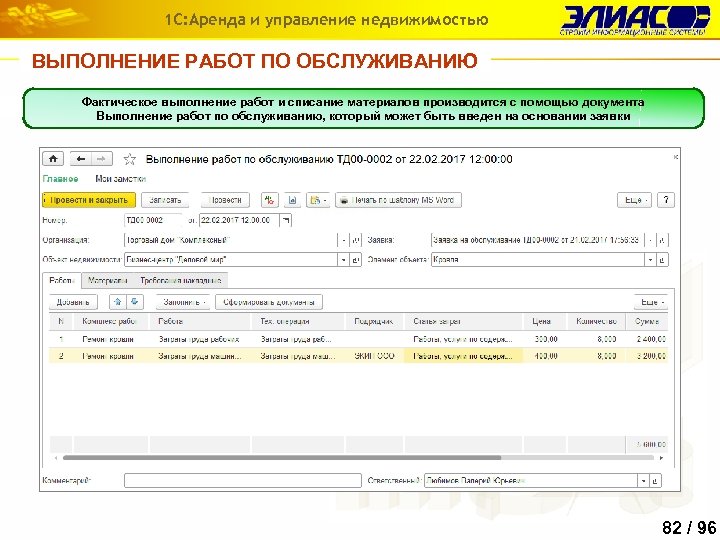
Task: Switch to Главное section
Action: coord(60,179)
